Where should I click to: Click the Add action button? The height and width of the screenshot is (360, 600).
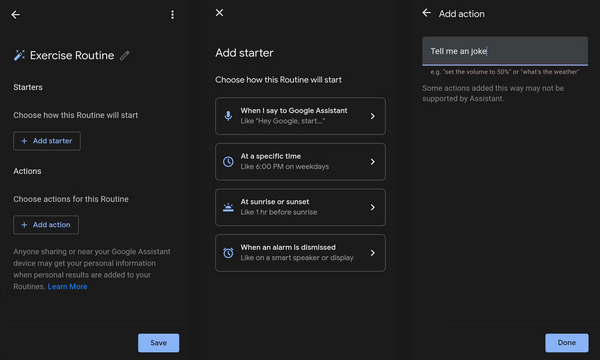click(x=46, y=225)
